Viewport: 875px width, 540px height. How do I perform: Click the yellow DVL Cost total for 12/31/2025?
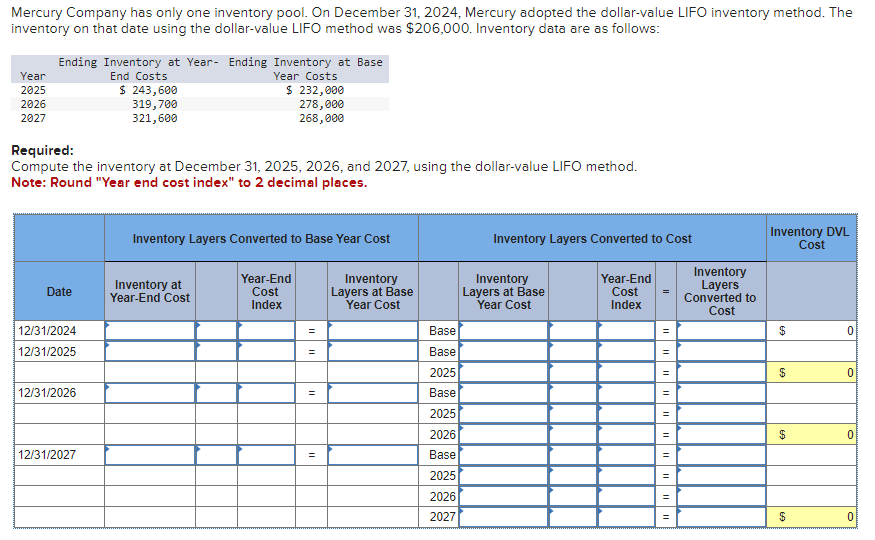click(811, 372)
